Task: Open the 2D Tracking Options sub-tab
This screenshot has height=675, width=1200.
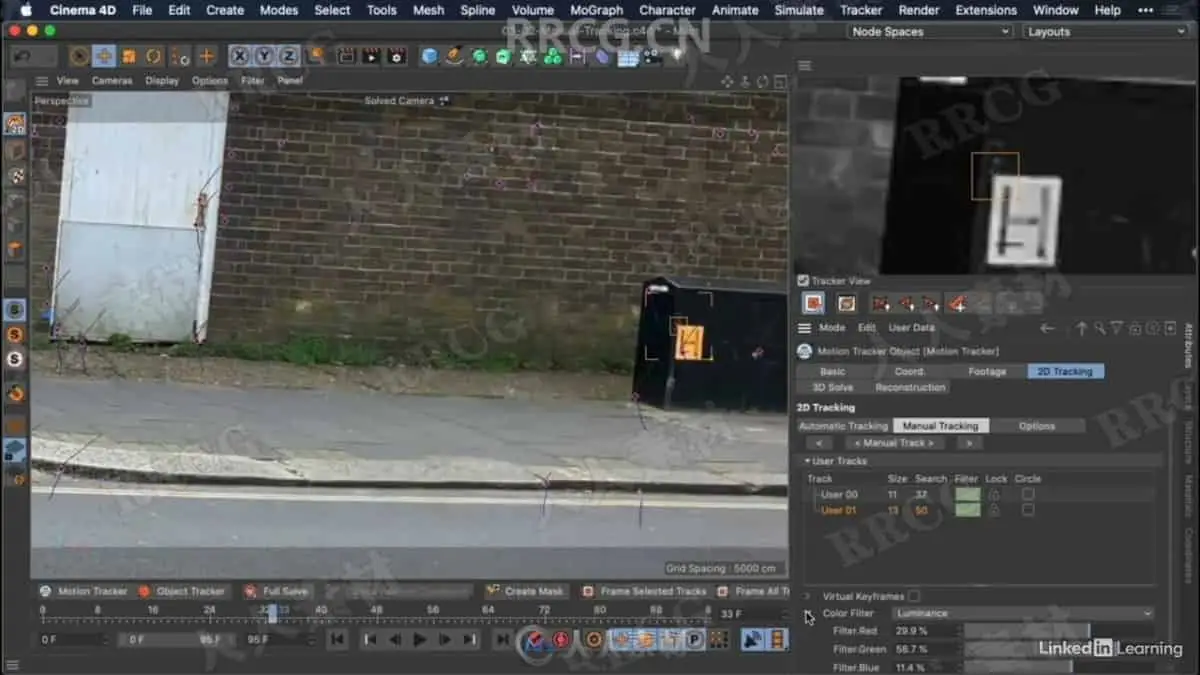Action: pyautogui.click(x=1037, y=426)
